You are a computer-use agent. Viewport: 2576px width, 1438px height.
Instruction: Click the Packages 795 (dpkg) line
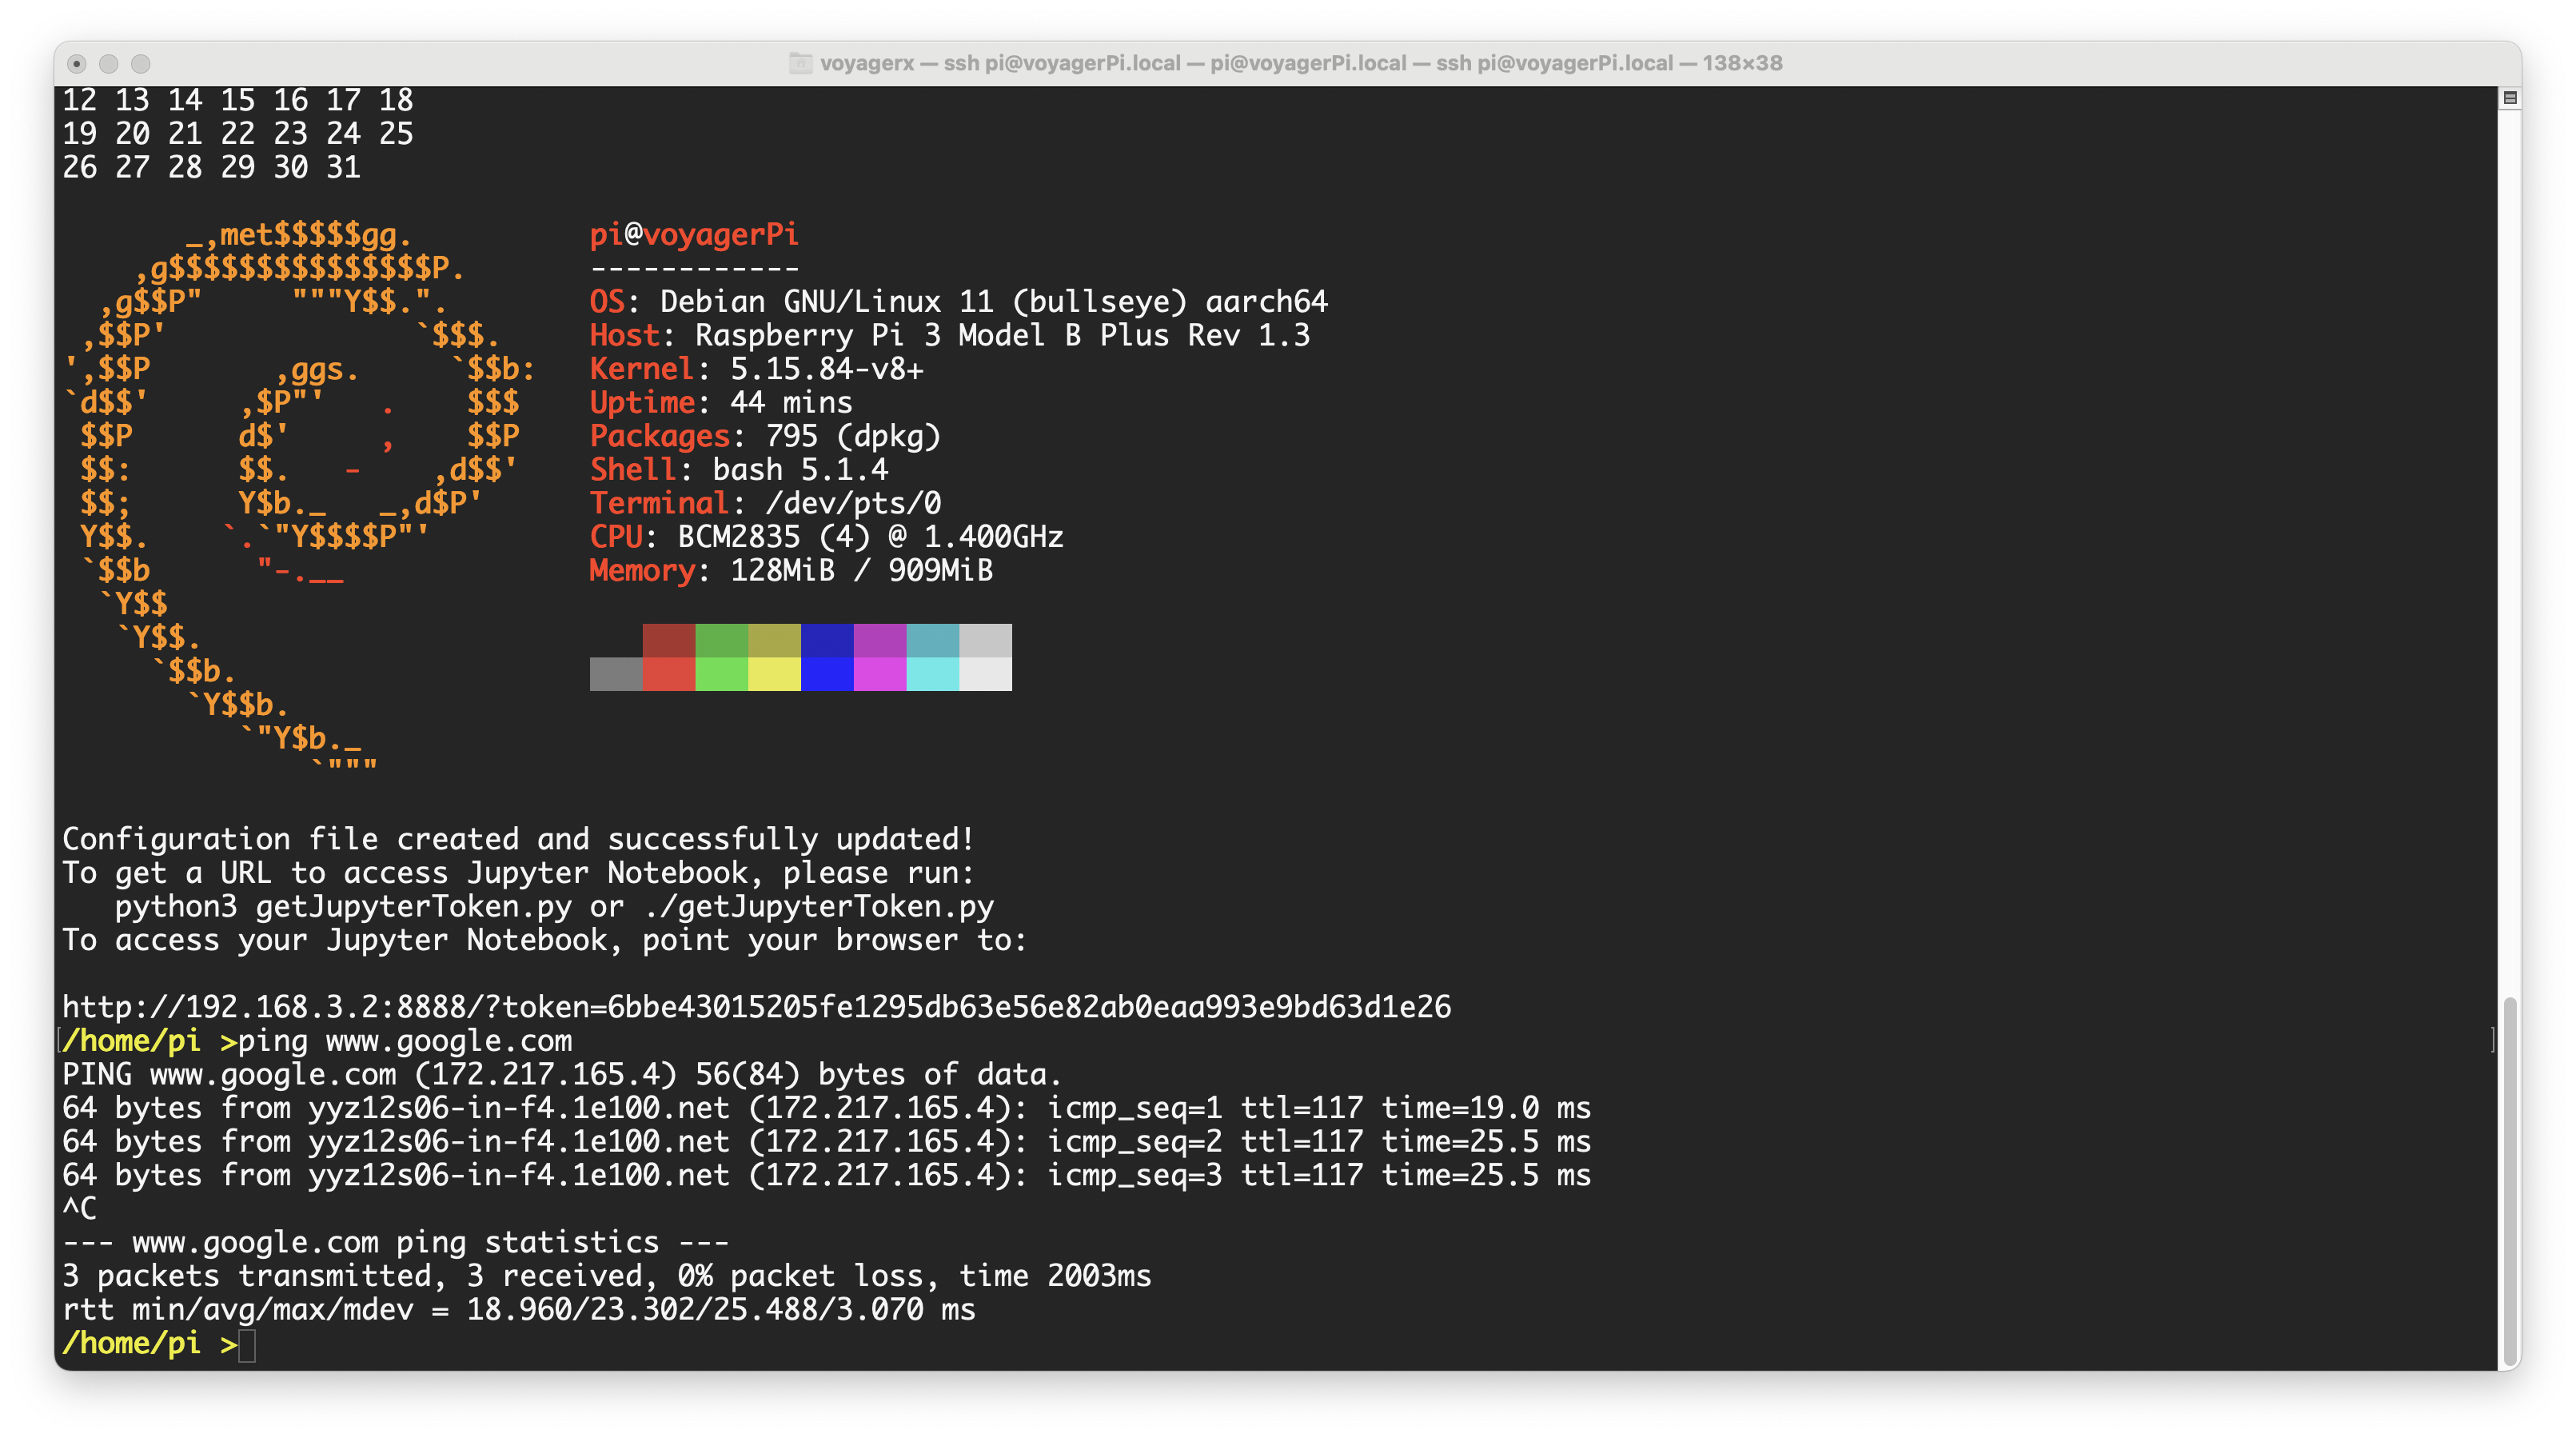[765, 436]
